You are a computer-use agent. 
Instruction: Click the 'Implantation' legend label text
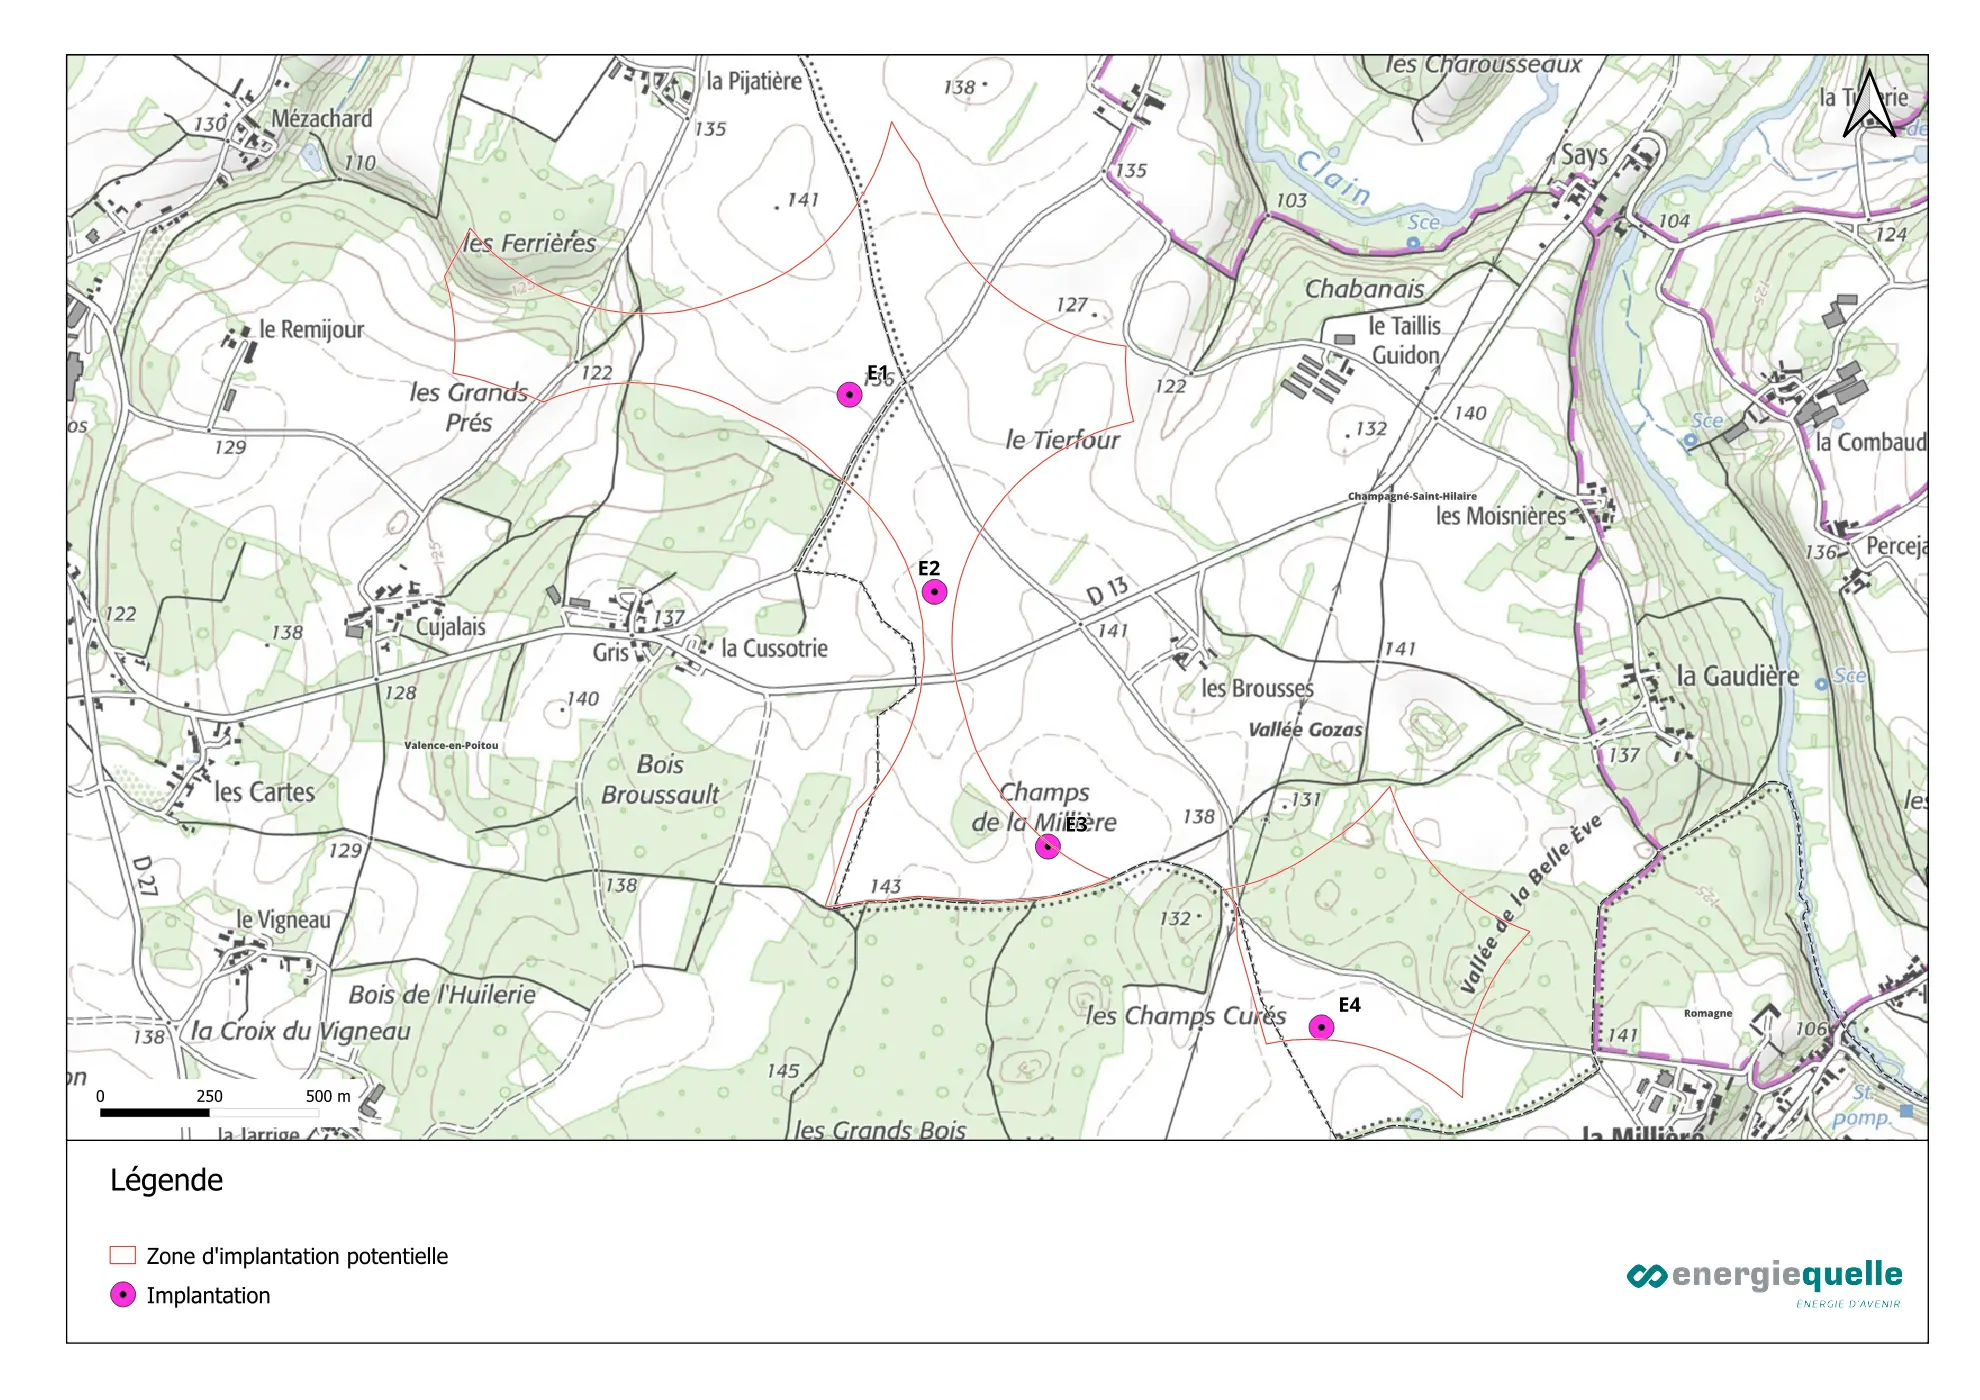coord(208,1296)
